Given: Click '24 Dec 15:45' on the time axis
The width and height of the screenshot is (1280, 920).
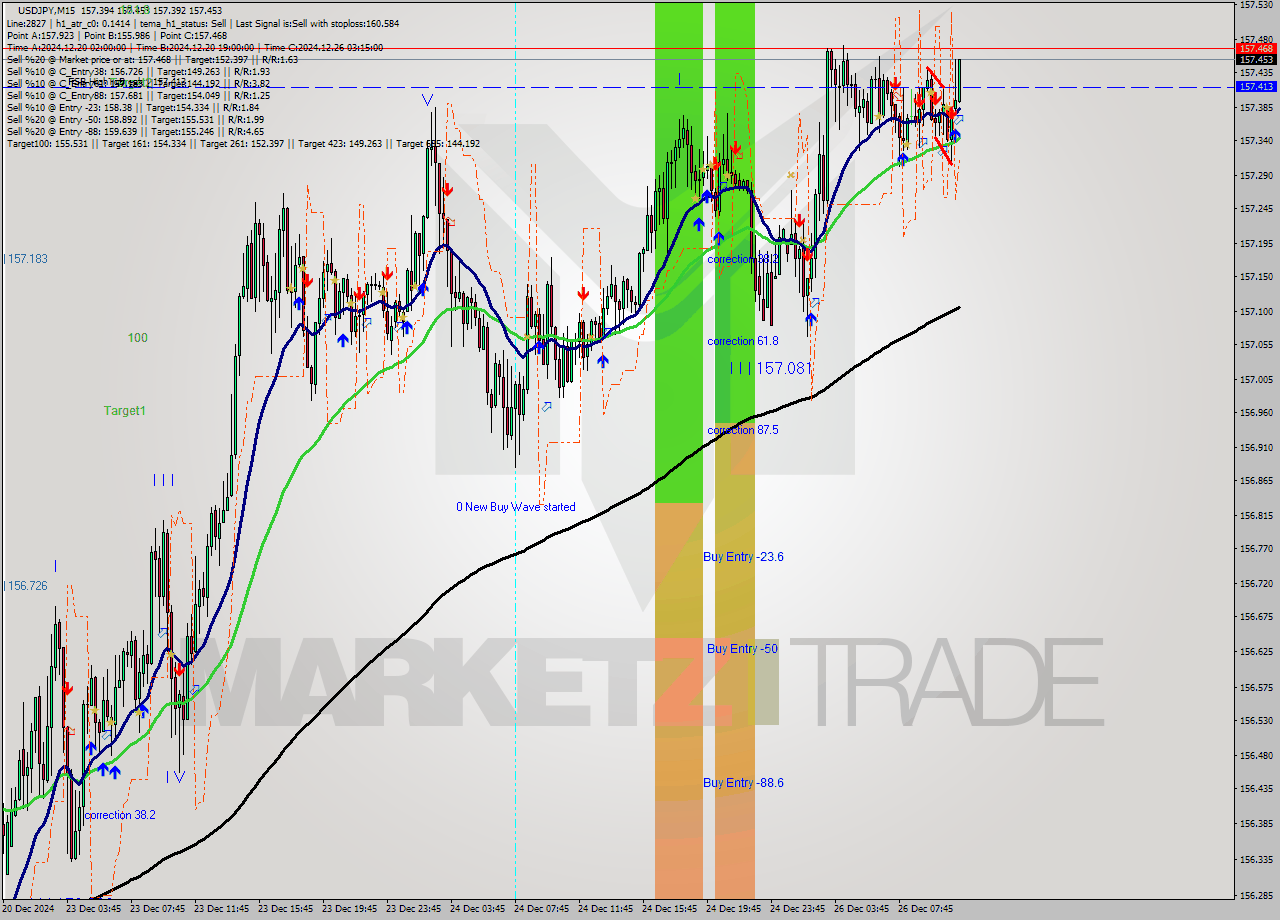Looking at the screenshot, I should (669, 909).
